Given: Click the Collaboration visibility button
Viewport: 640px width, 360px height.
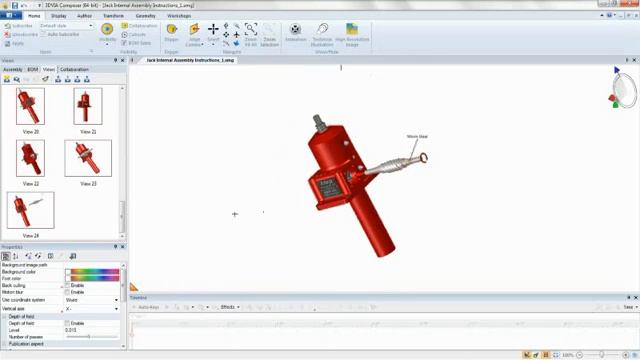Looking at the screenshot, I should point(139,25).
